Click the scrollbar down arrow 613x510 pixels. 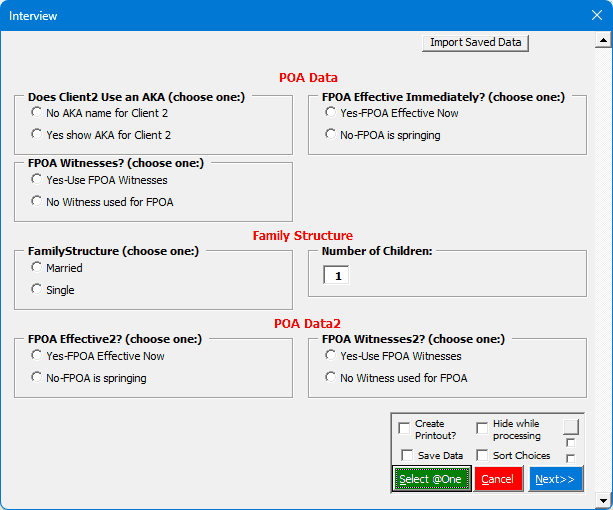click(x=603, y=499)
